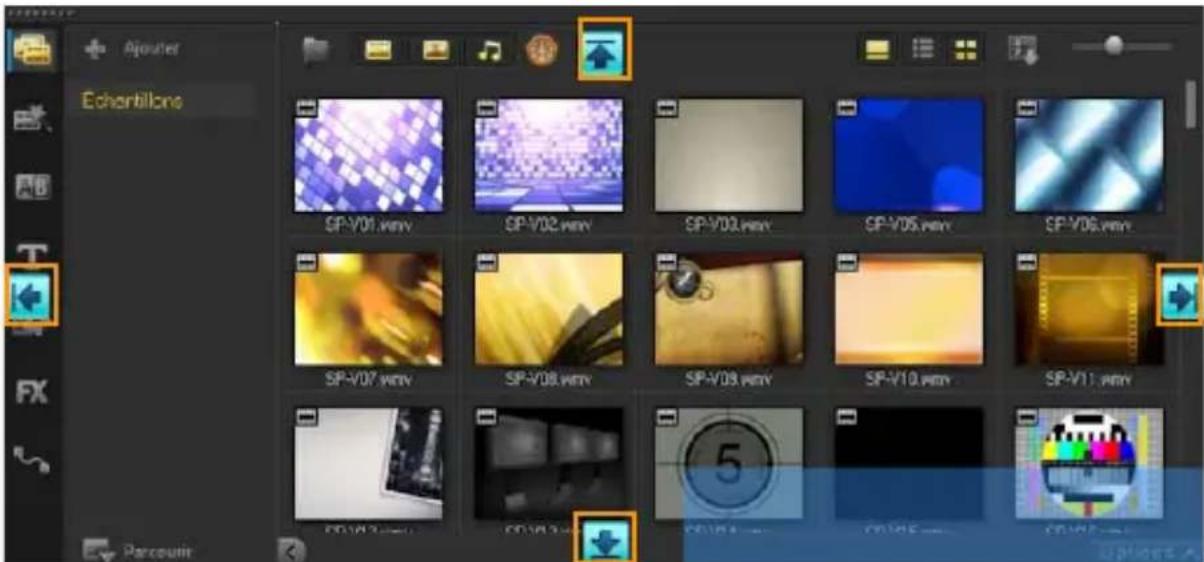
Task: Select the SP-V02 thumbnail
Action: pos(549,155)
